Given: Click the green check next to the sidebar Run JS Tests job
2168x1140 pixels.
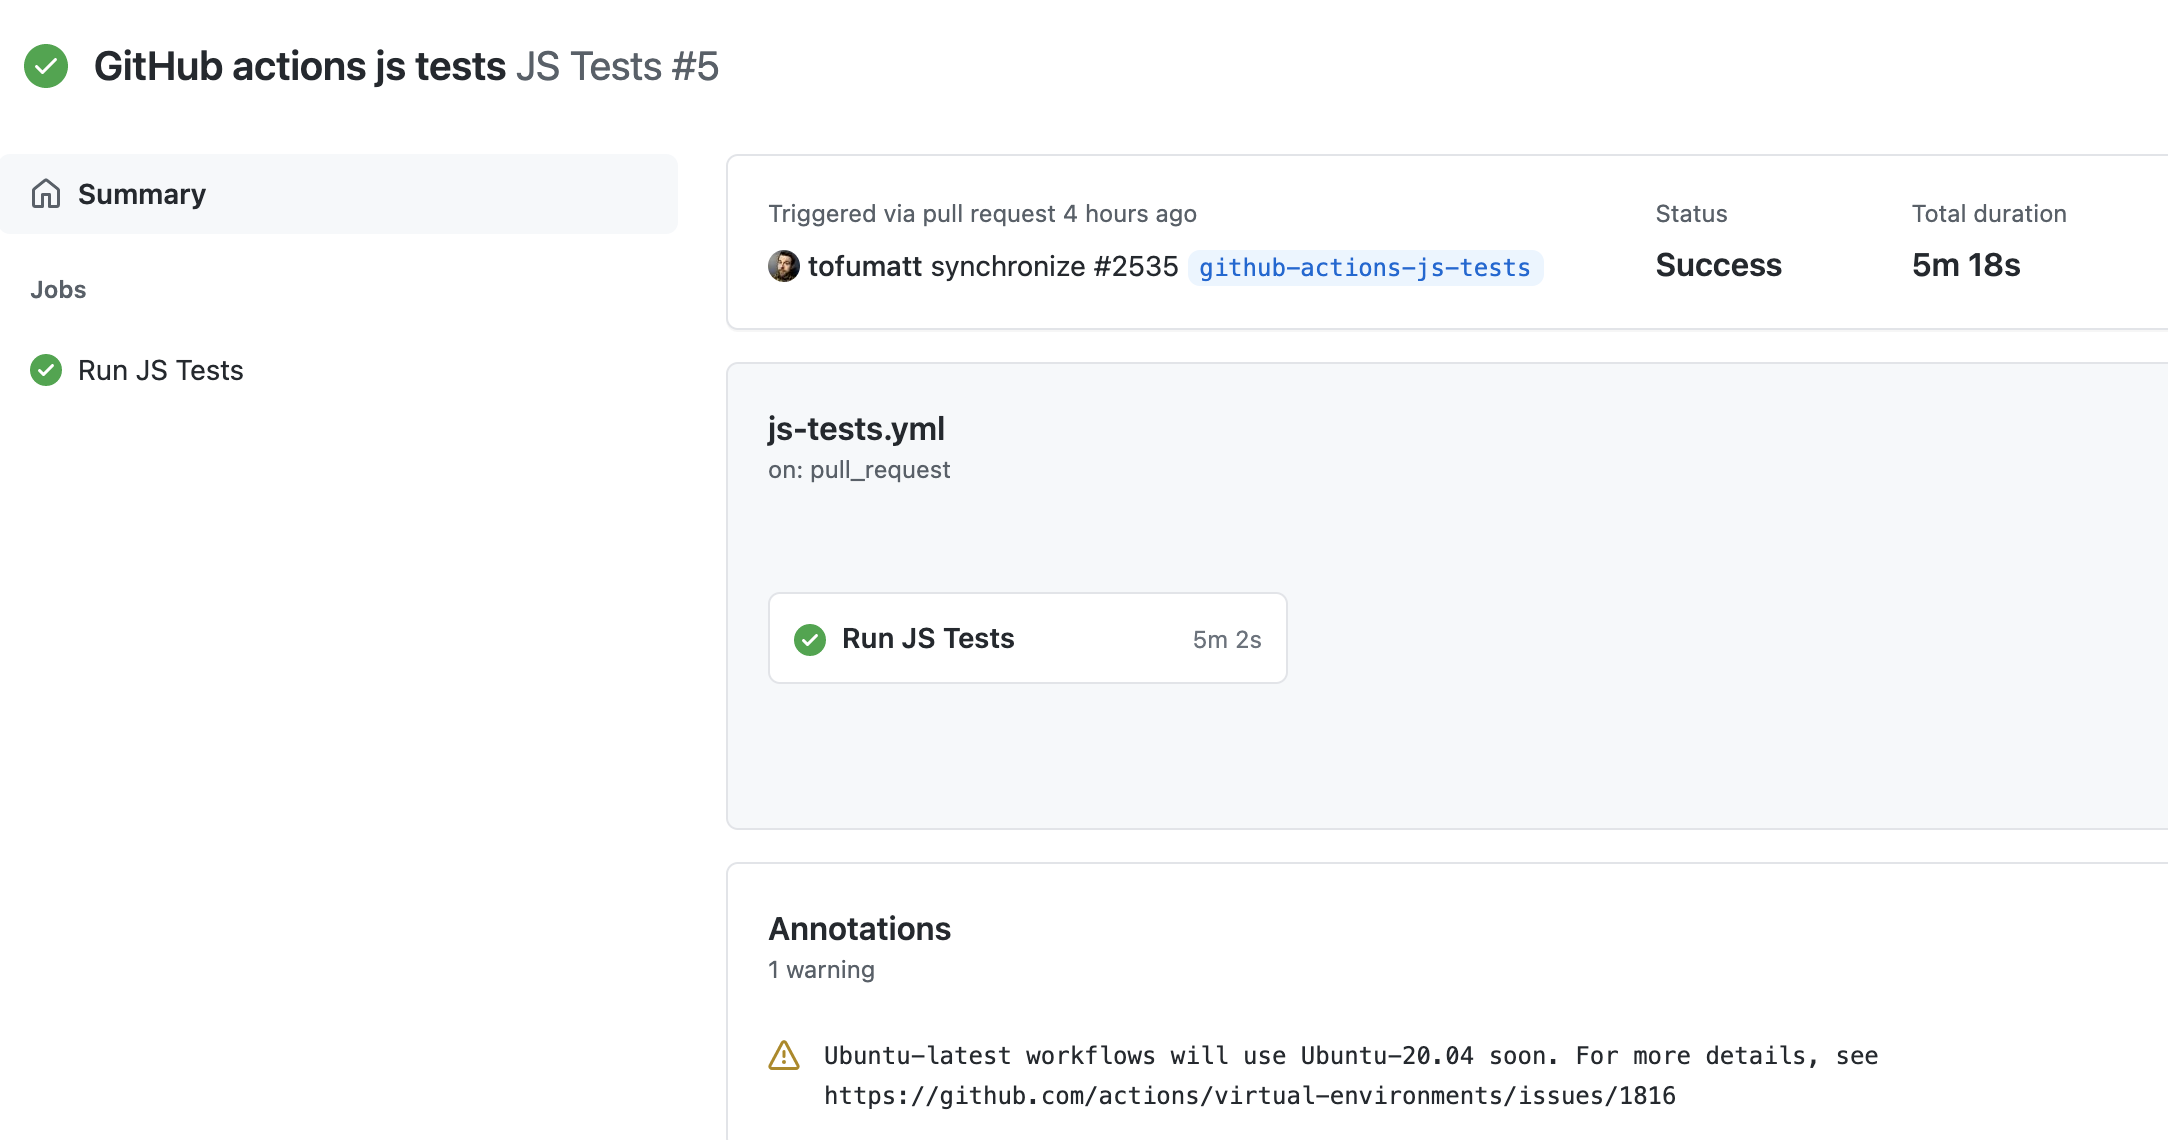Looking at the screenshot, I should [x=46, y=370].
